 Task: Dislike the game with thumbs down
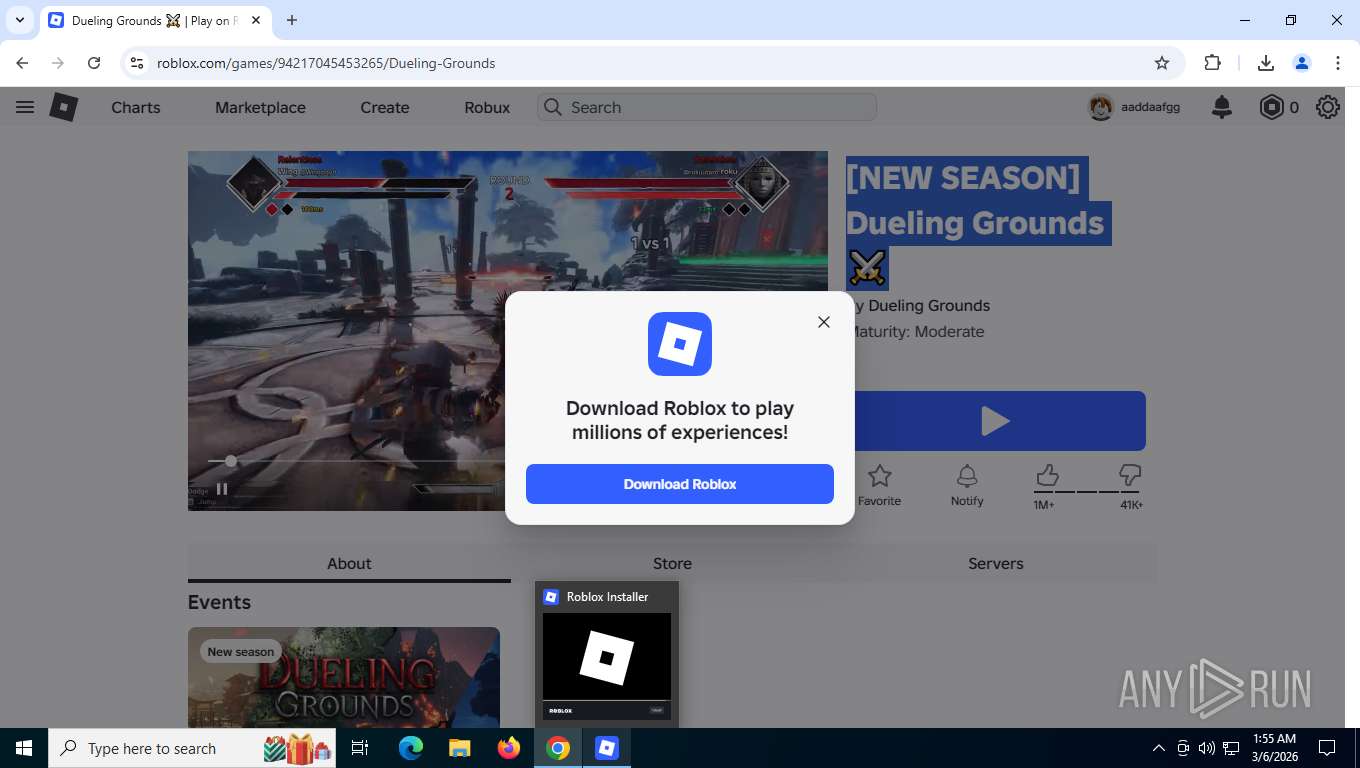tap(1130, 475)
